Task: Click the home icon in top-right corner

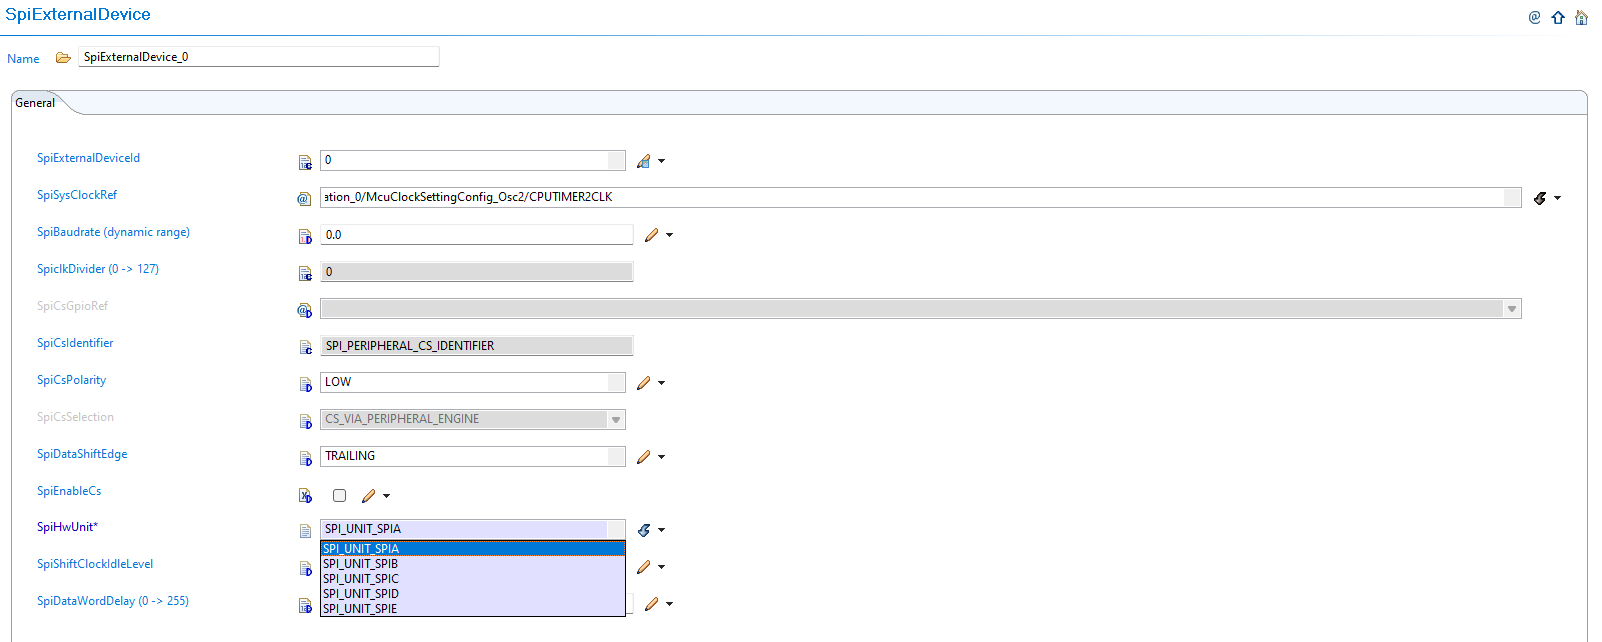Action: [x=1581, y=18]
